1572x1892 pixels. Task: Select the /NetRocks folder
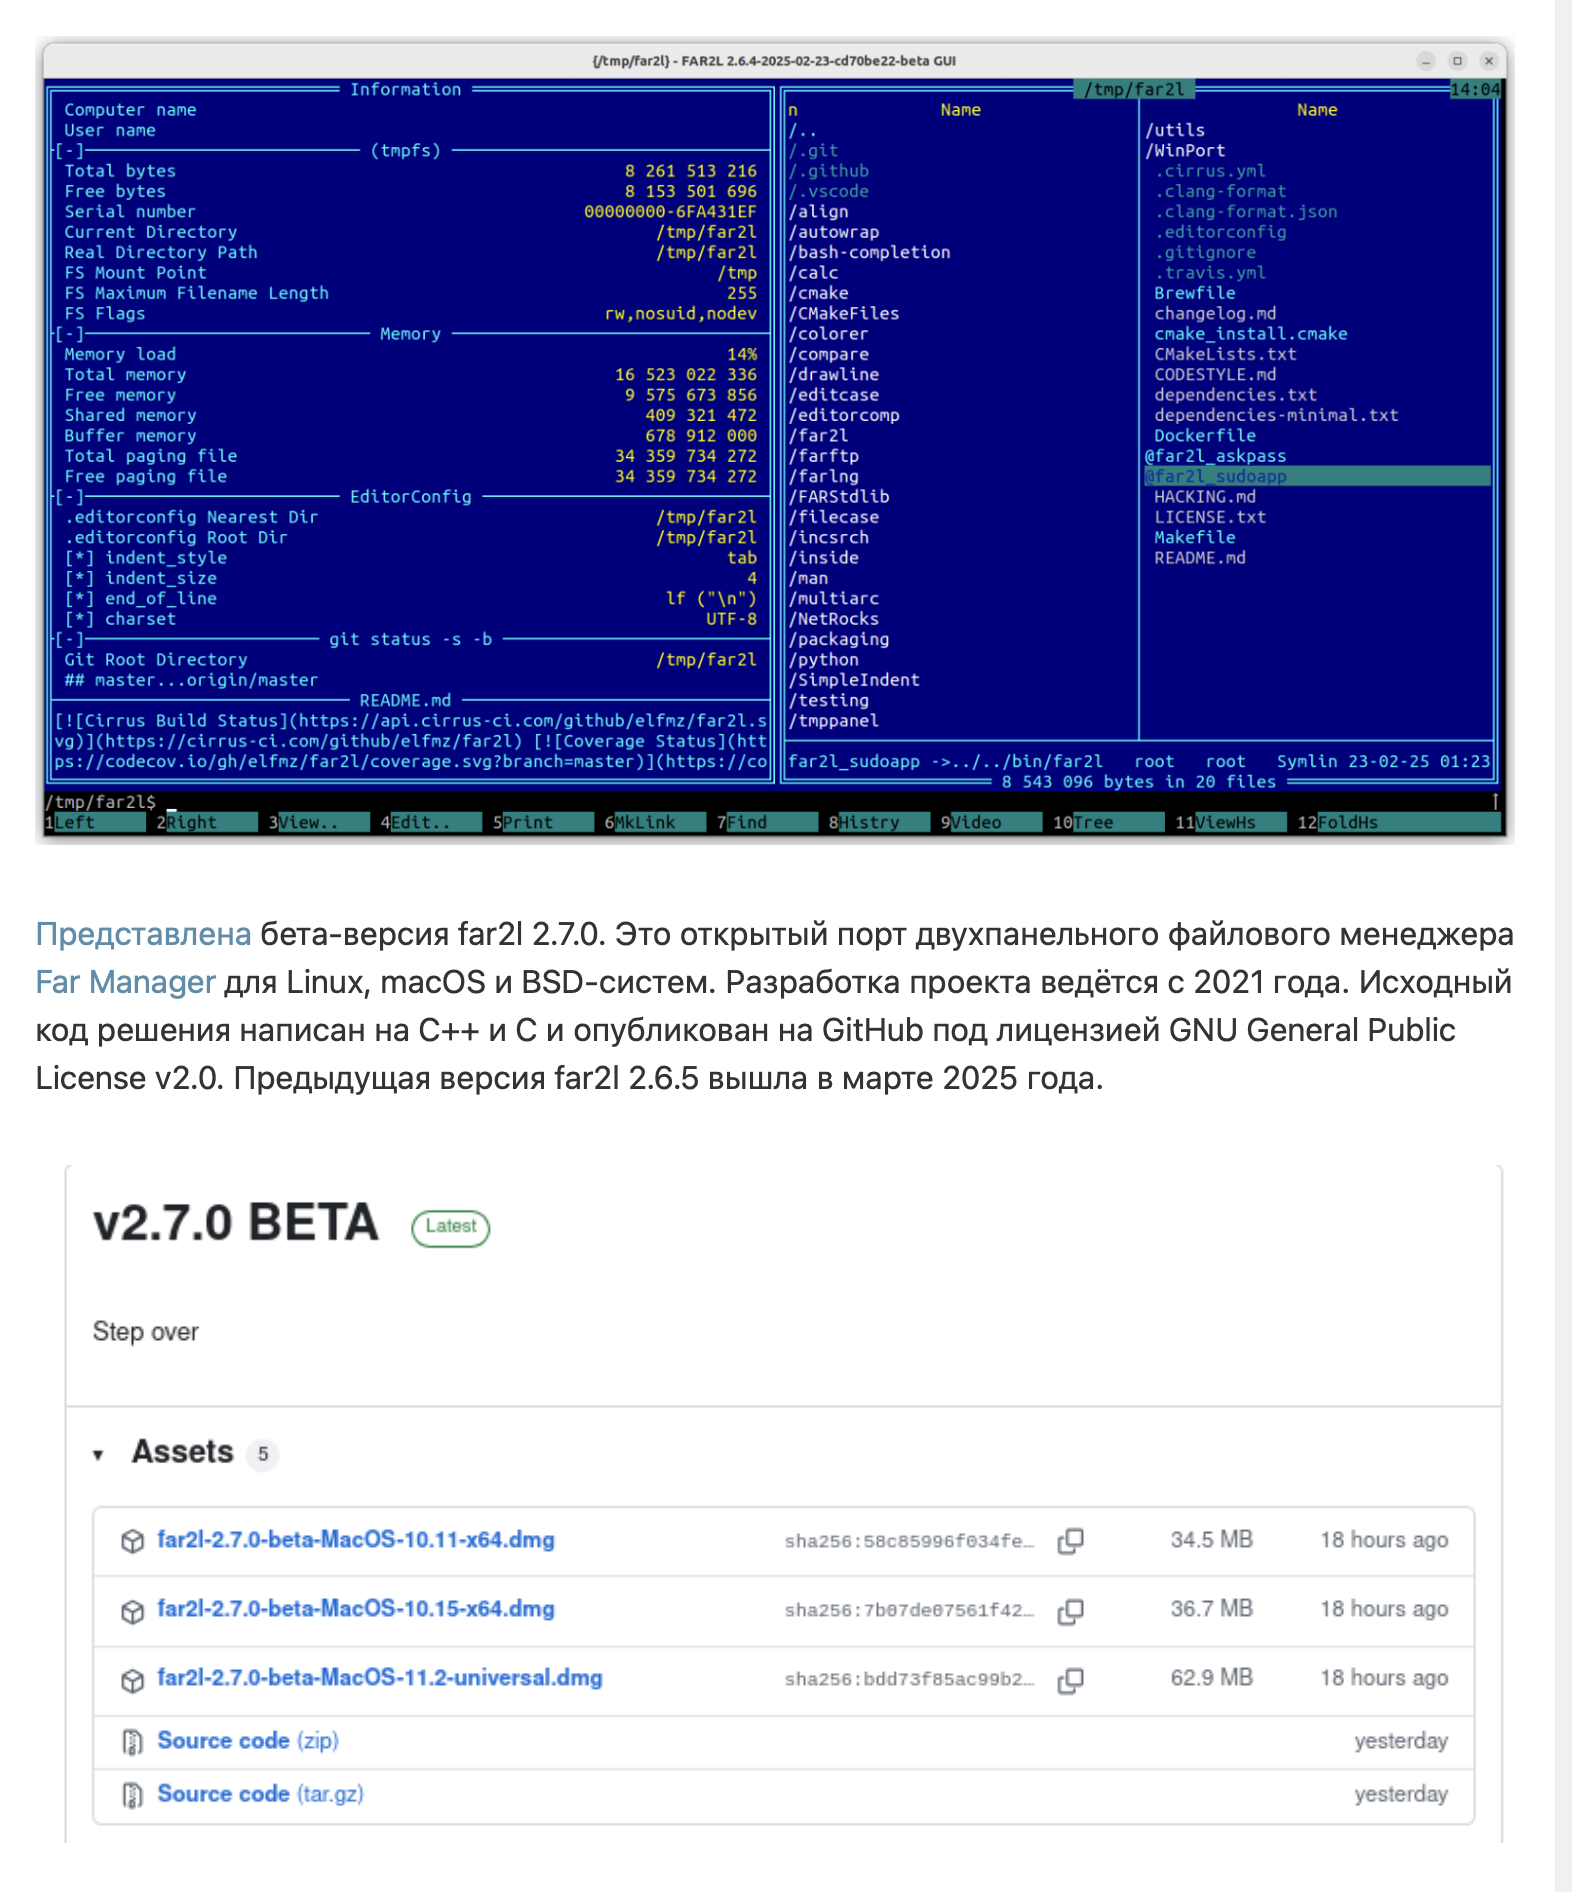pyautogui.click(x=834, y=619)
